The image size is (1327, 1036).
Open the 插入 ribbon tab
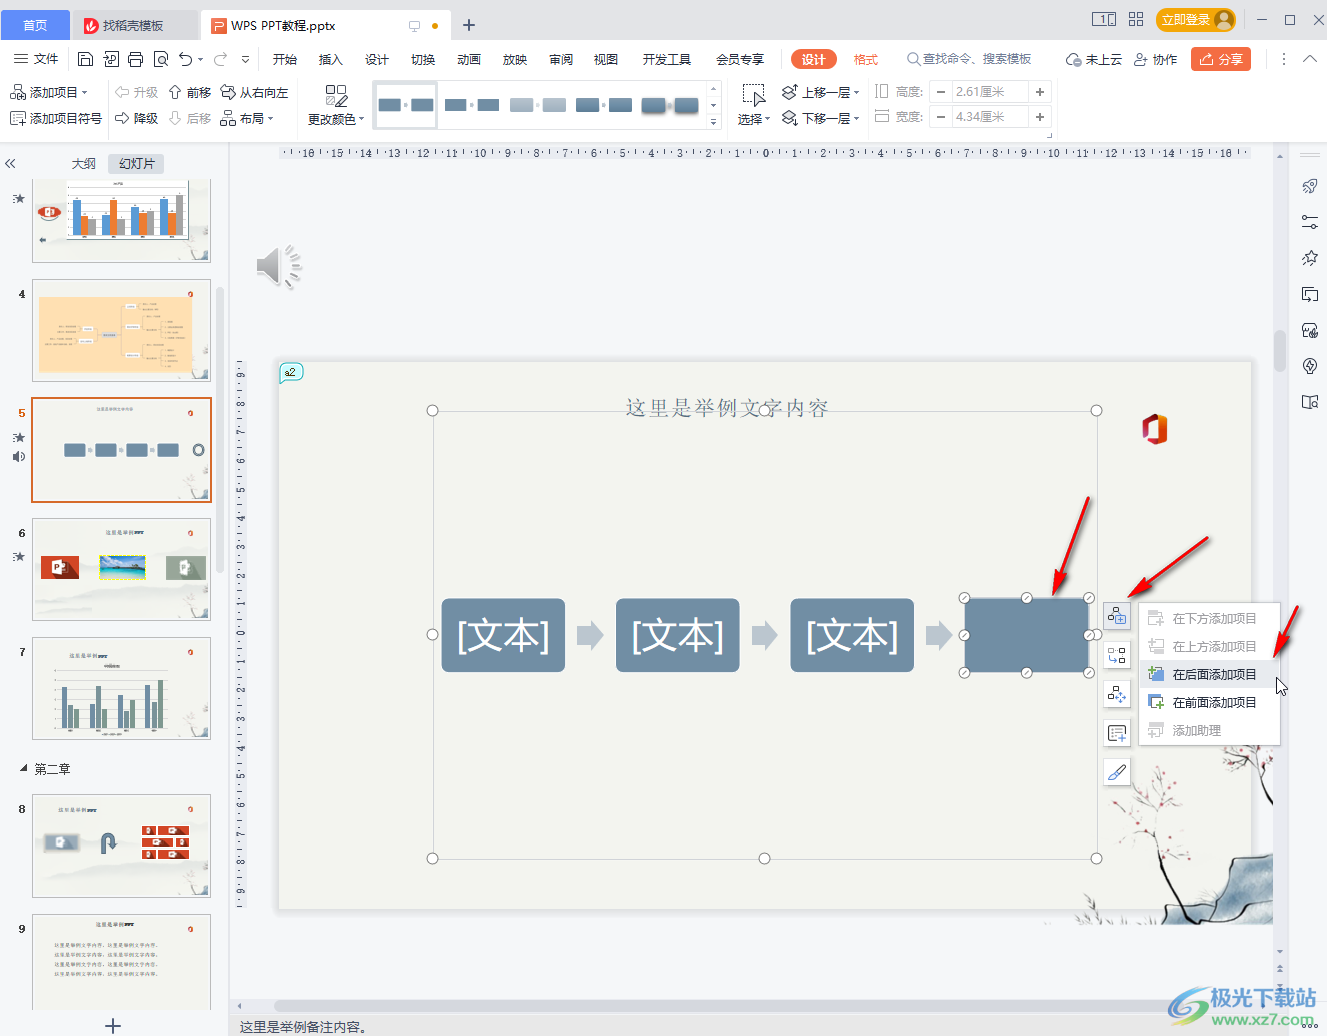coord(330,59)
